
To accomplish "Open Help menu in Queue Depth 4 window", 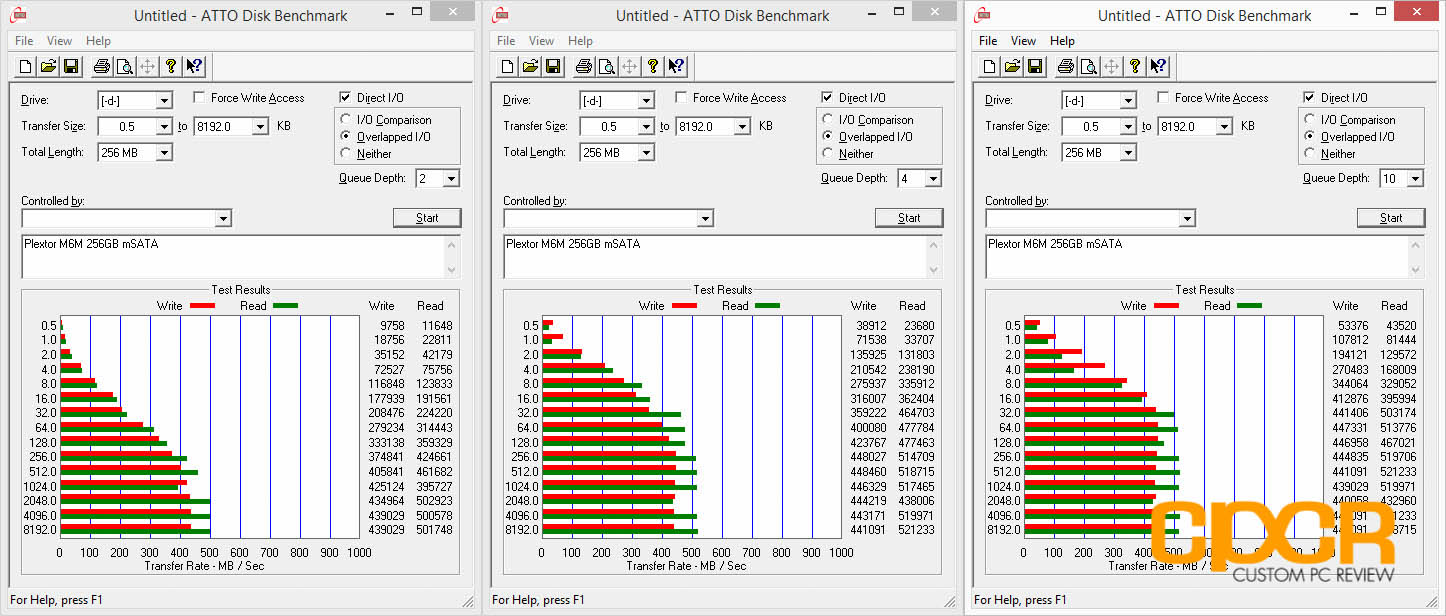I will 580,41.
